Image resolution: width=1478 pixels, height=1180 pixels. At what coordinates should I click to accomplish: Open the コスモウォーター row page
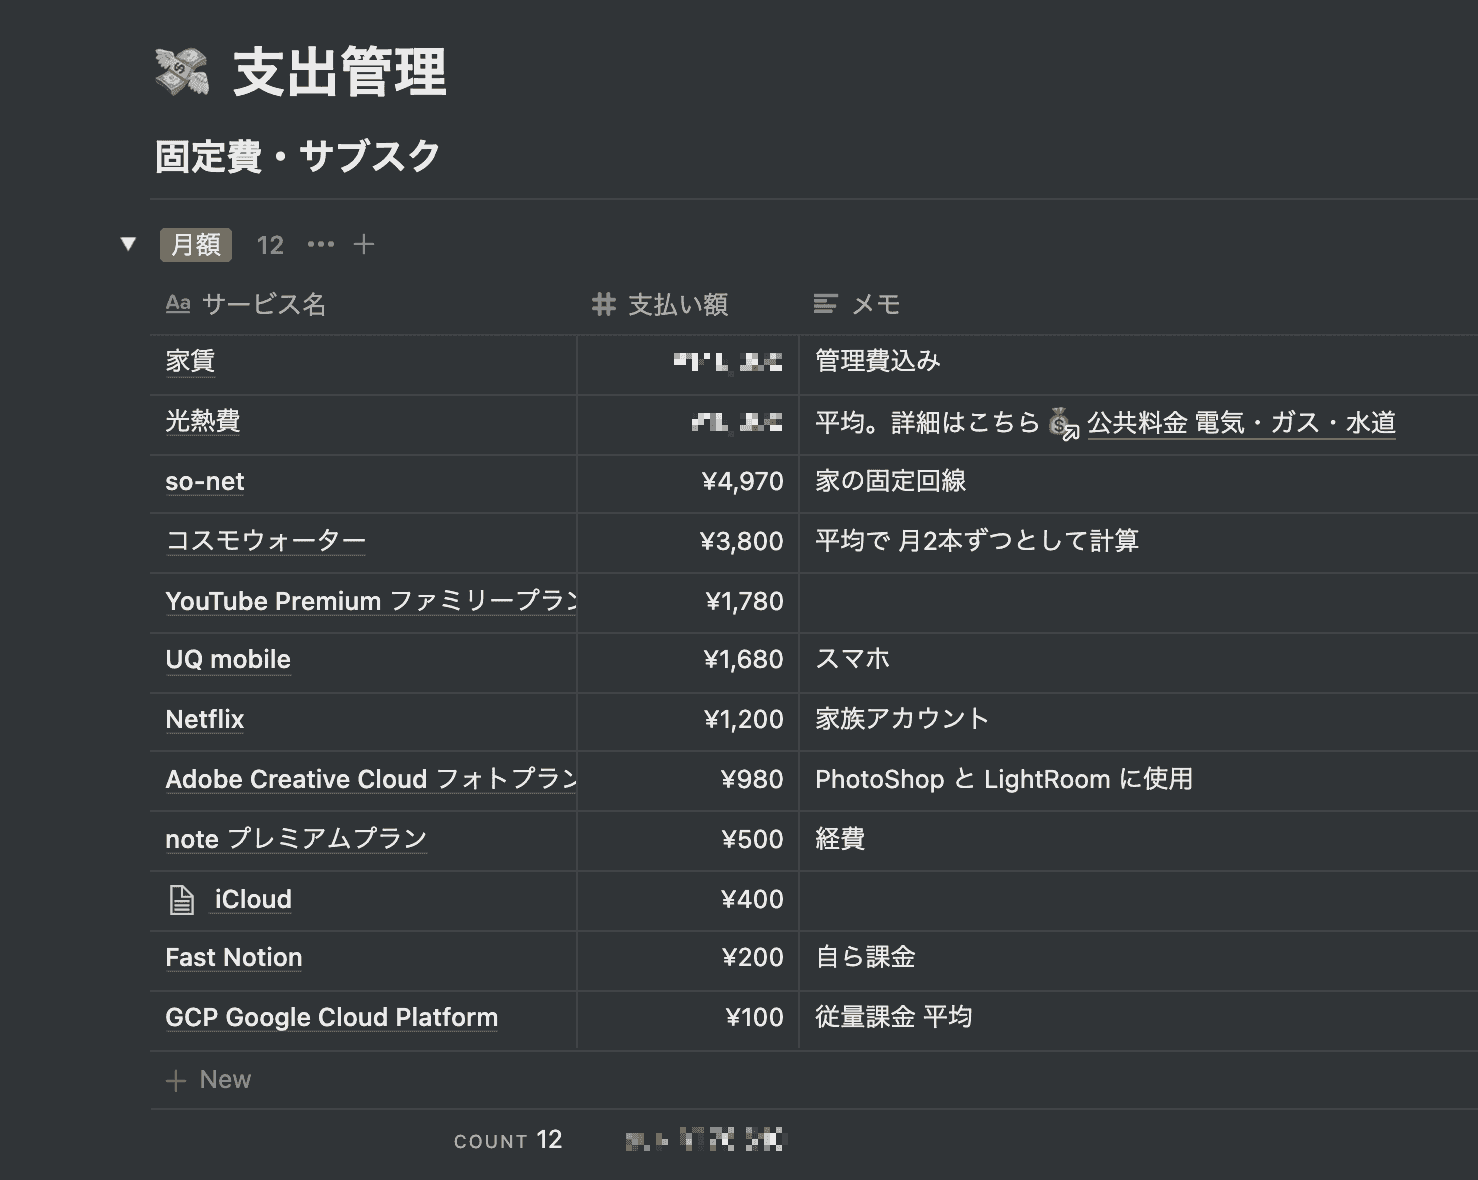[x=266, y=541]
